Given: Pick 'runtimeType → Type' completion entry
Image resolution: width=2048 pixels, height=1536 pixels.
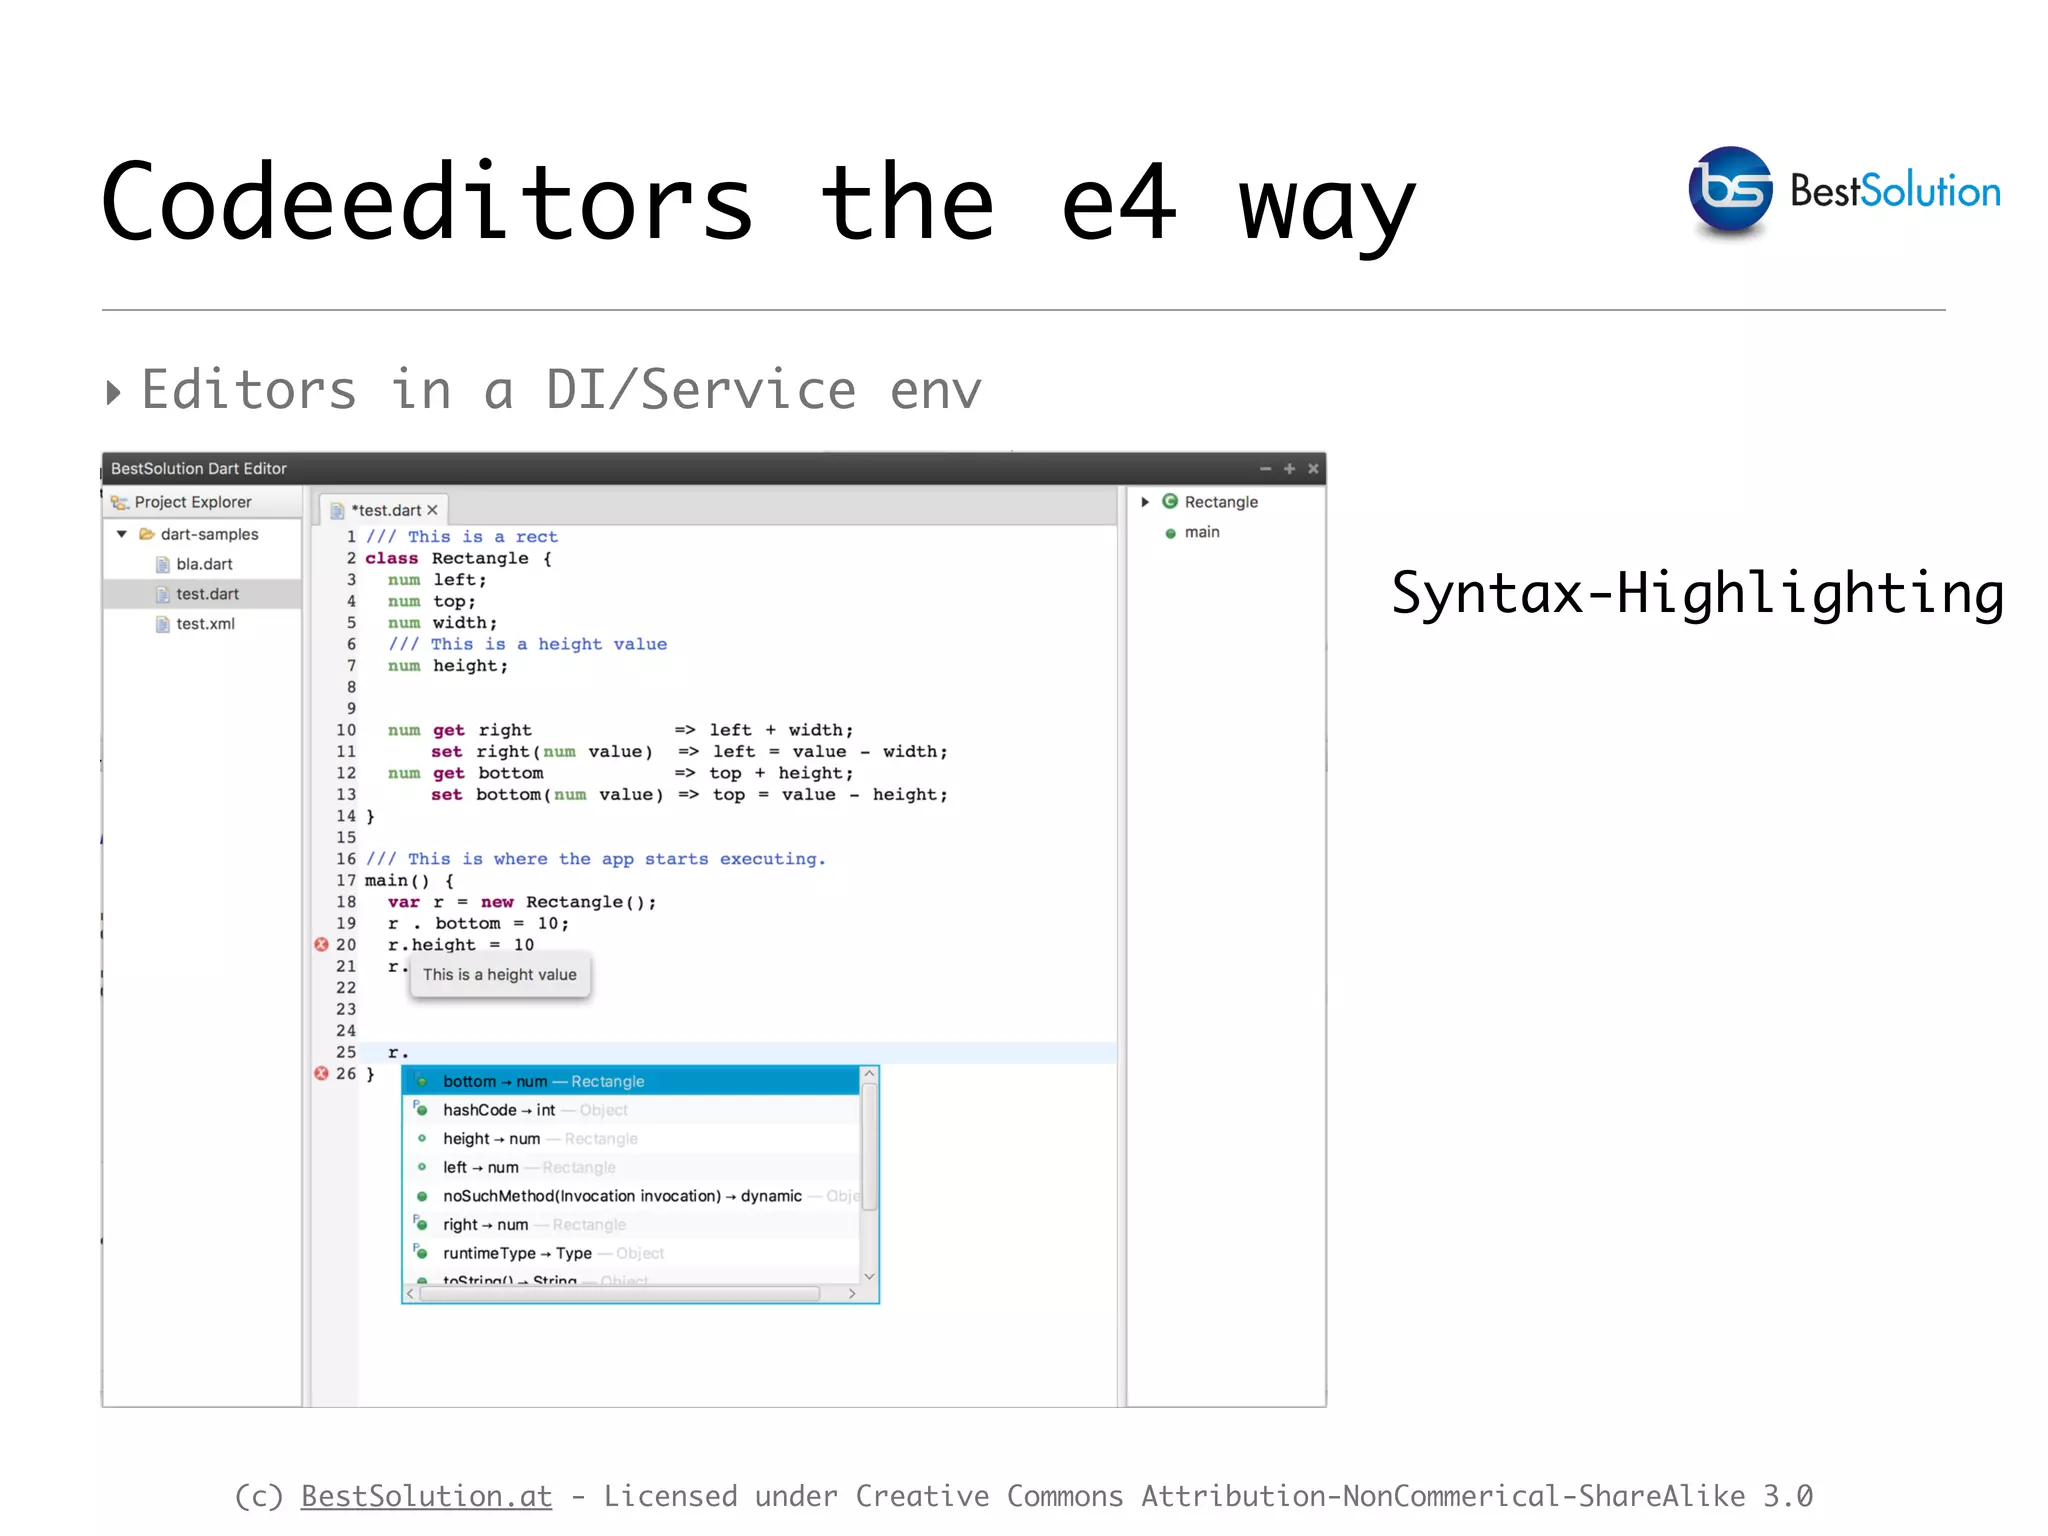Looking at the screenshot, I should click(x=516, y=1253).
